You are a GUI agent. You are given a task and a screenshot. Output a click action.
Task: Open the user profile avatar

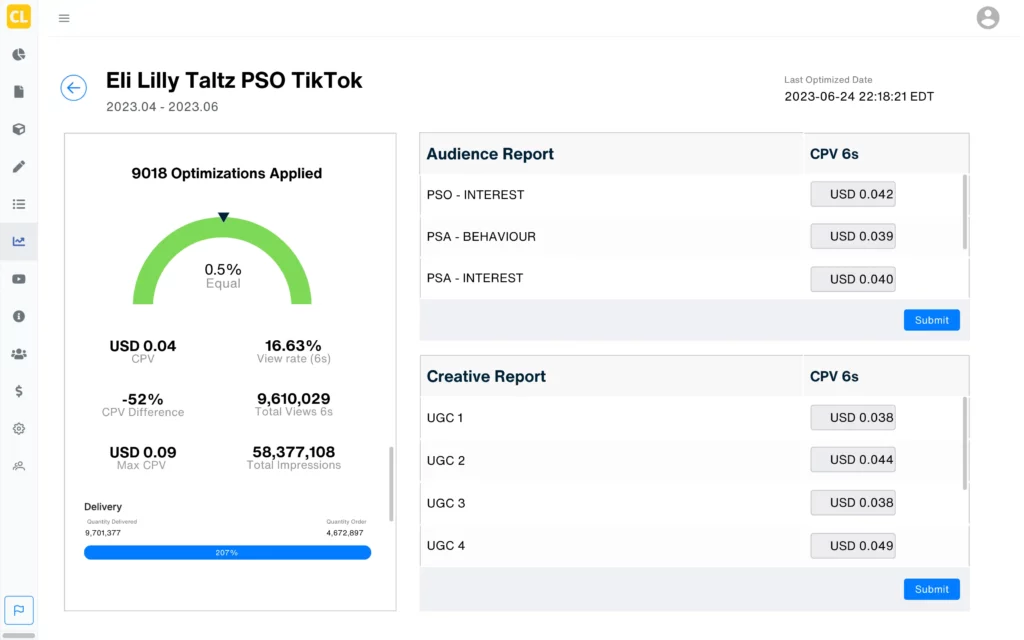987,18
